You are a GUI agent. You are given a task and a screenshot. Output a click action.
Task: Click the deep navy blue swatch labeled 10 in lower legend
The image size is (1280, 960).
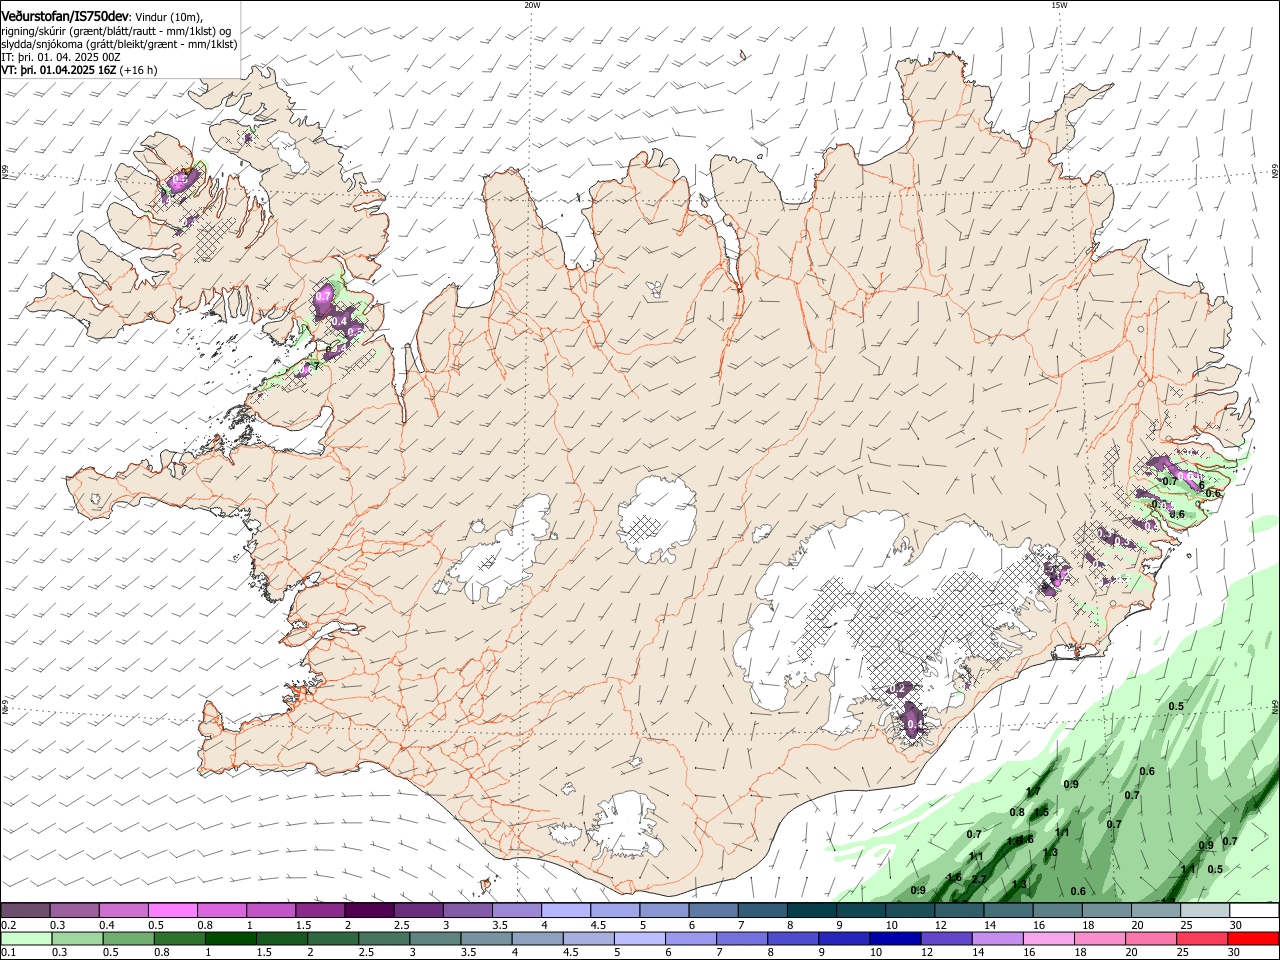coord(894,938)
